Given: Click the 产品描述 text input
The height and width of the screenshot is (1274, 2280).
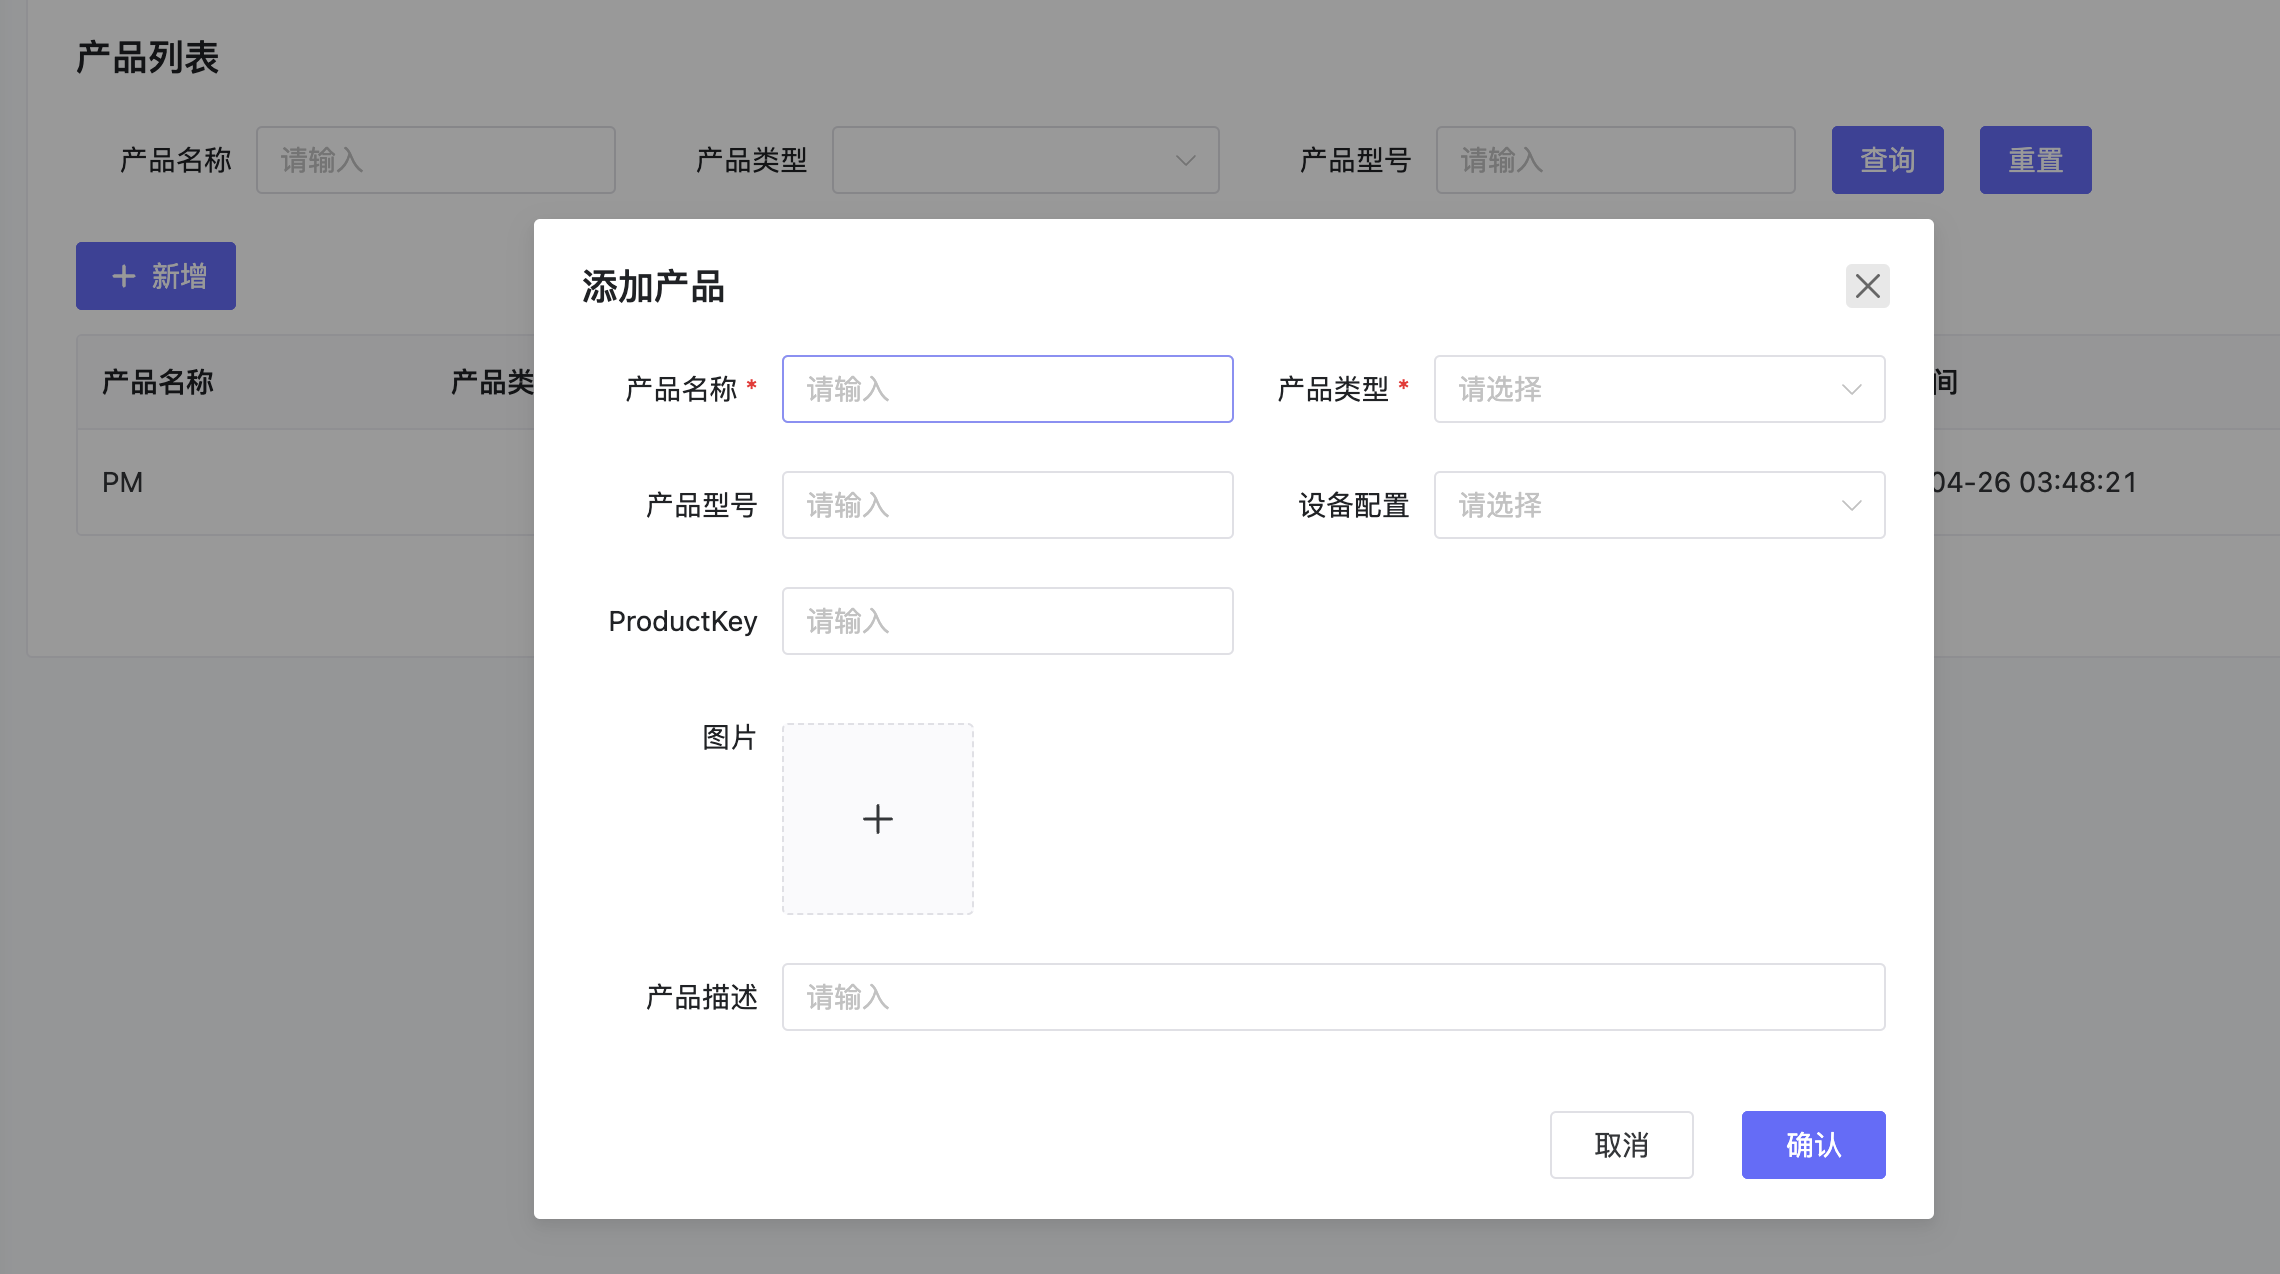Looking at the screenshot, I should point(1333,997).
